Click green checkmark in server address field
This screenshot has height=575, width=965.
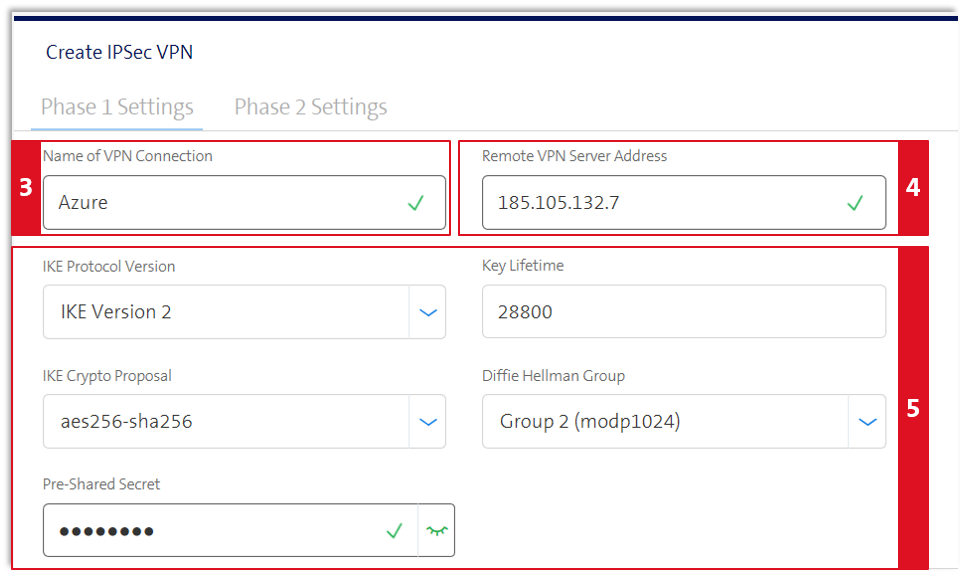855,203
